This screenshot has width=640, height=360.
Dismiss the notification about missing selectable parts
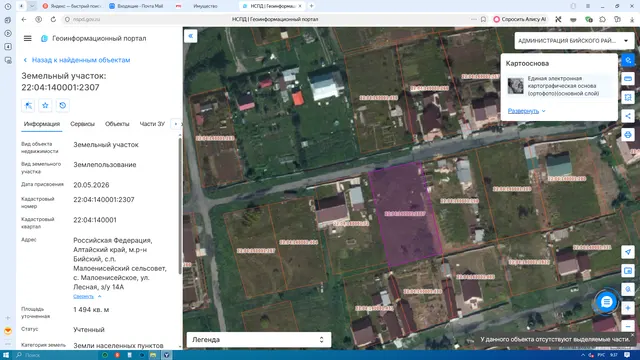(632, 335)
